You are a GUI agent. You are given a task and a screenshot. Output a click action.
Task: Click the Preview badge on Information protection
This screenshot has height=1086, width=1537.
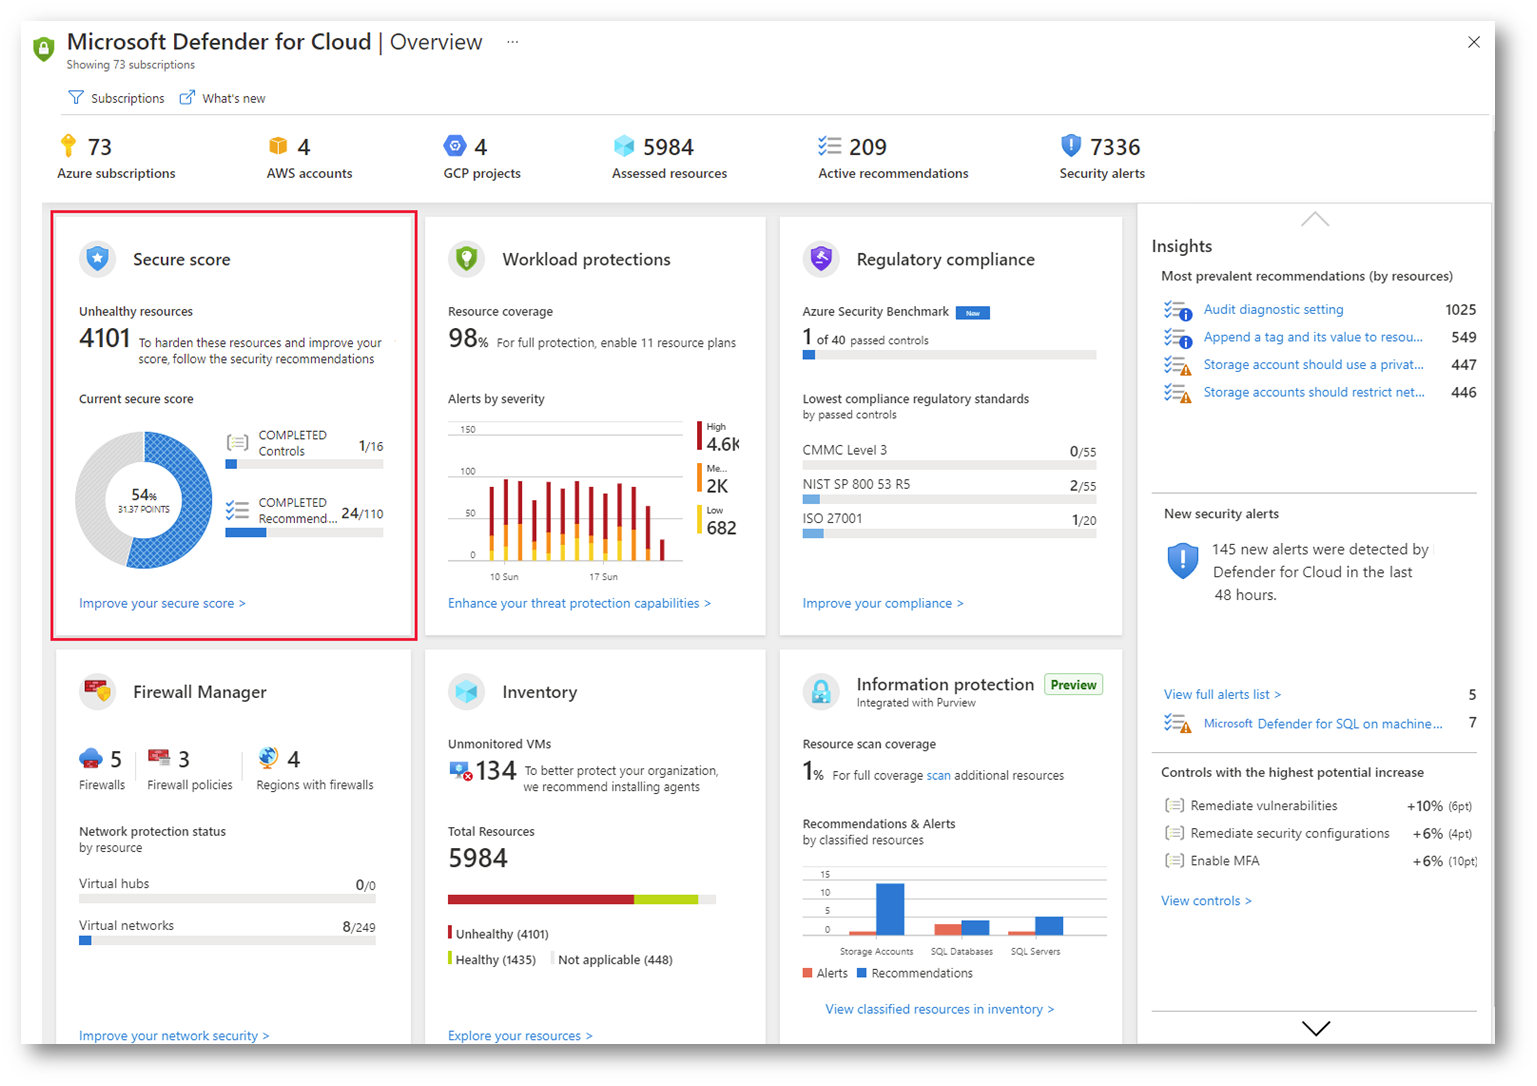1073,685
